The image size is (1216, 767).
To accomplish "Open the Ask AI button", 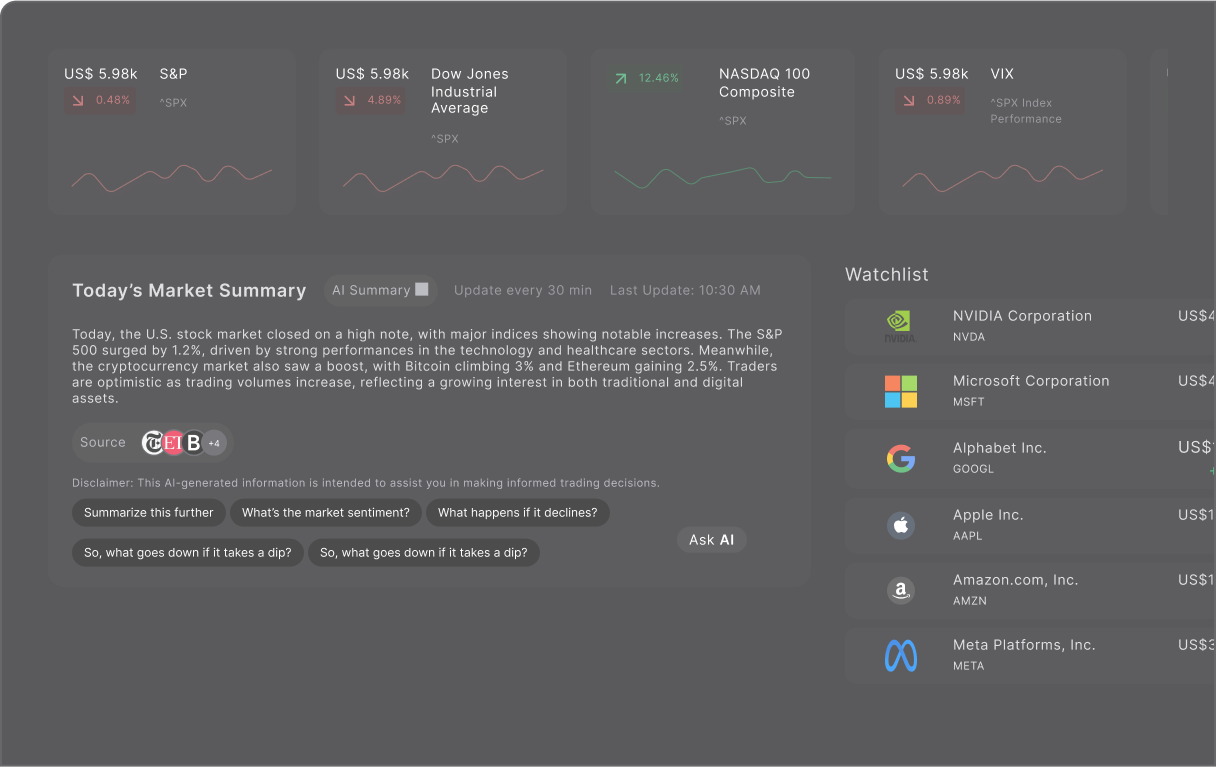I will (712, 540).
